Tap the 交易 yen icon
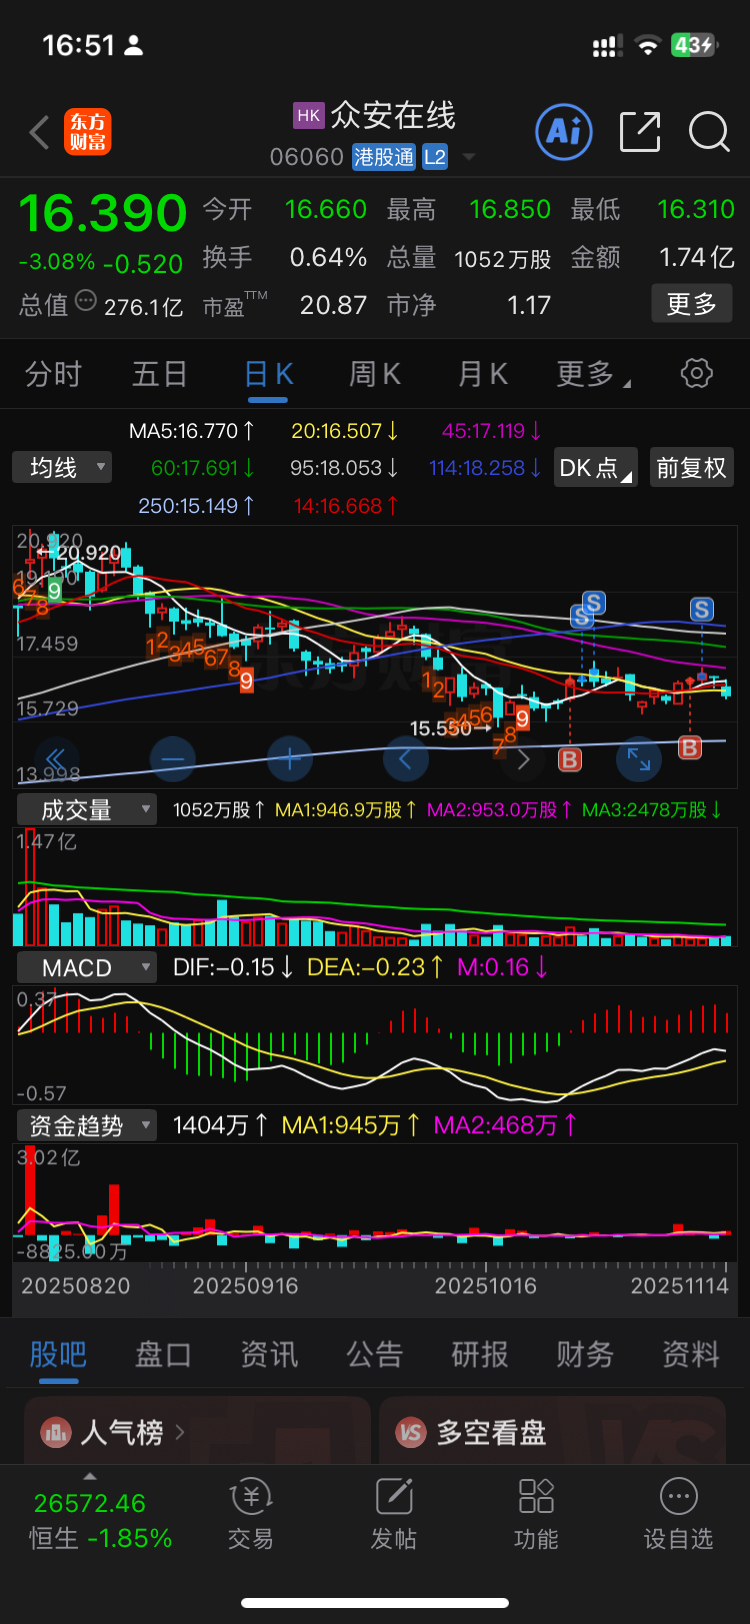This screenshot has width=750, height=1624. click(x=250, y=1497)
